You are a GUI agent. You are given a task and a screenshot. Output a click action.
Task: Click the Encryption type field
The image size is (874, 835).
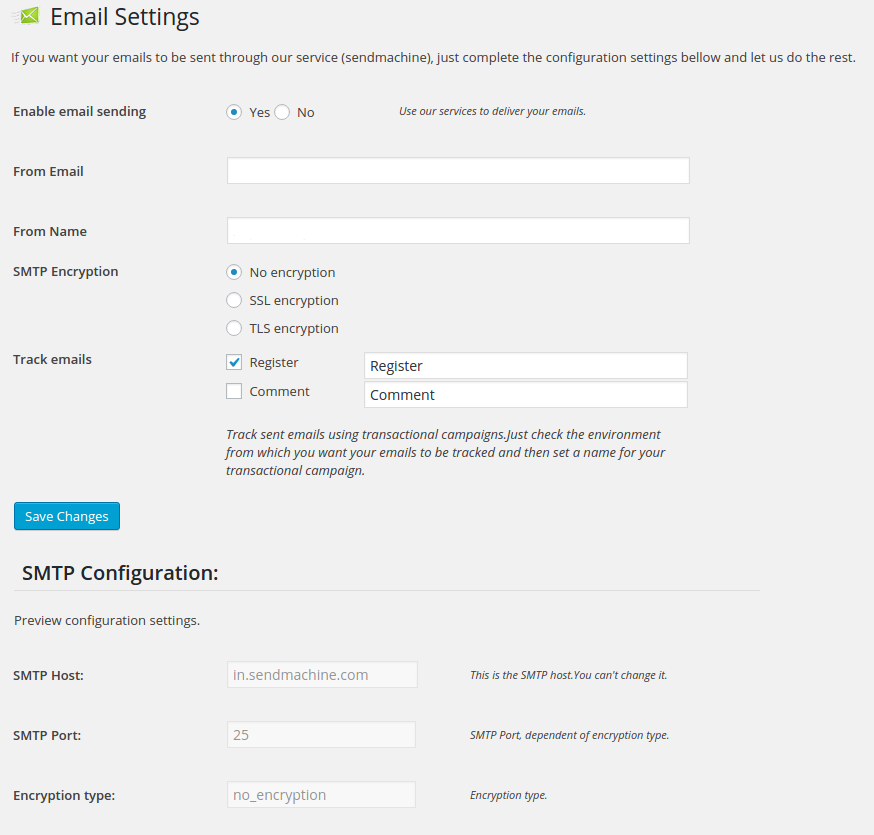pyautogui.click(x=321, y=795)
